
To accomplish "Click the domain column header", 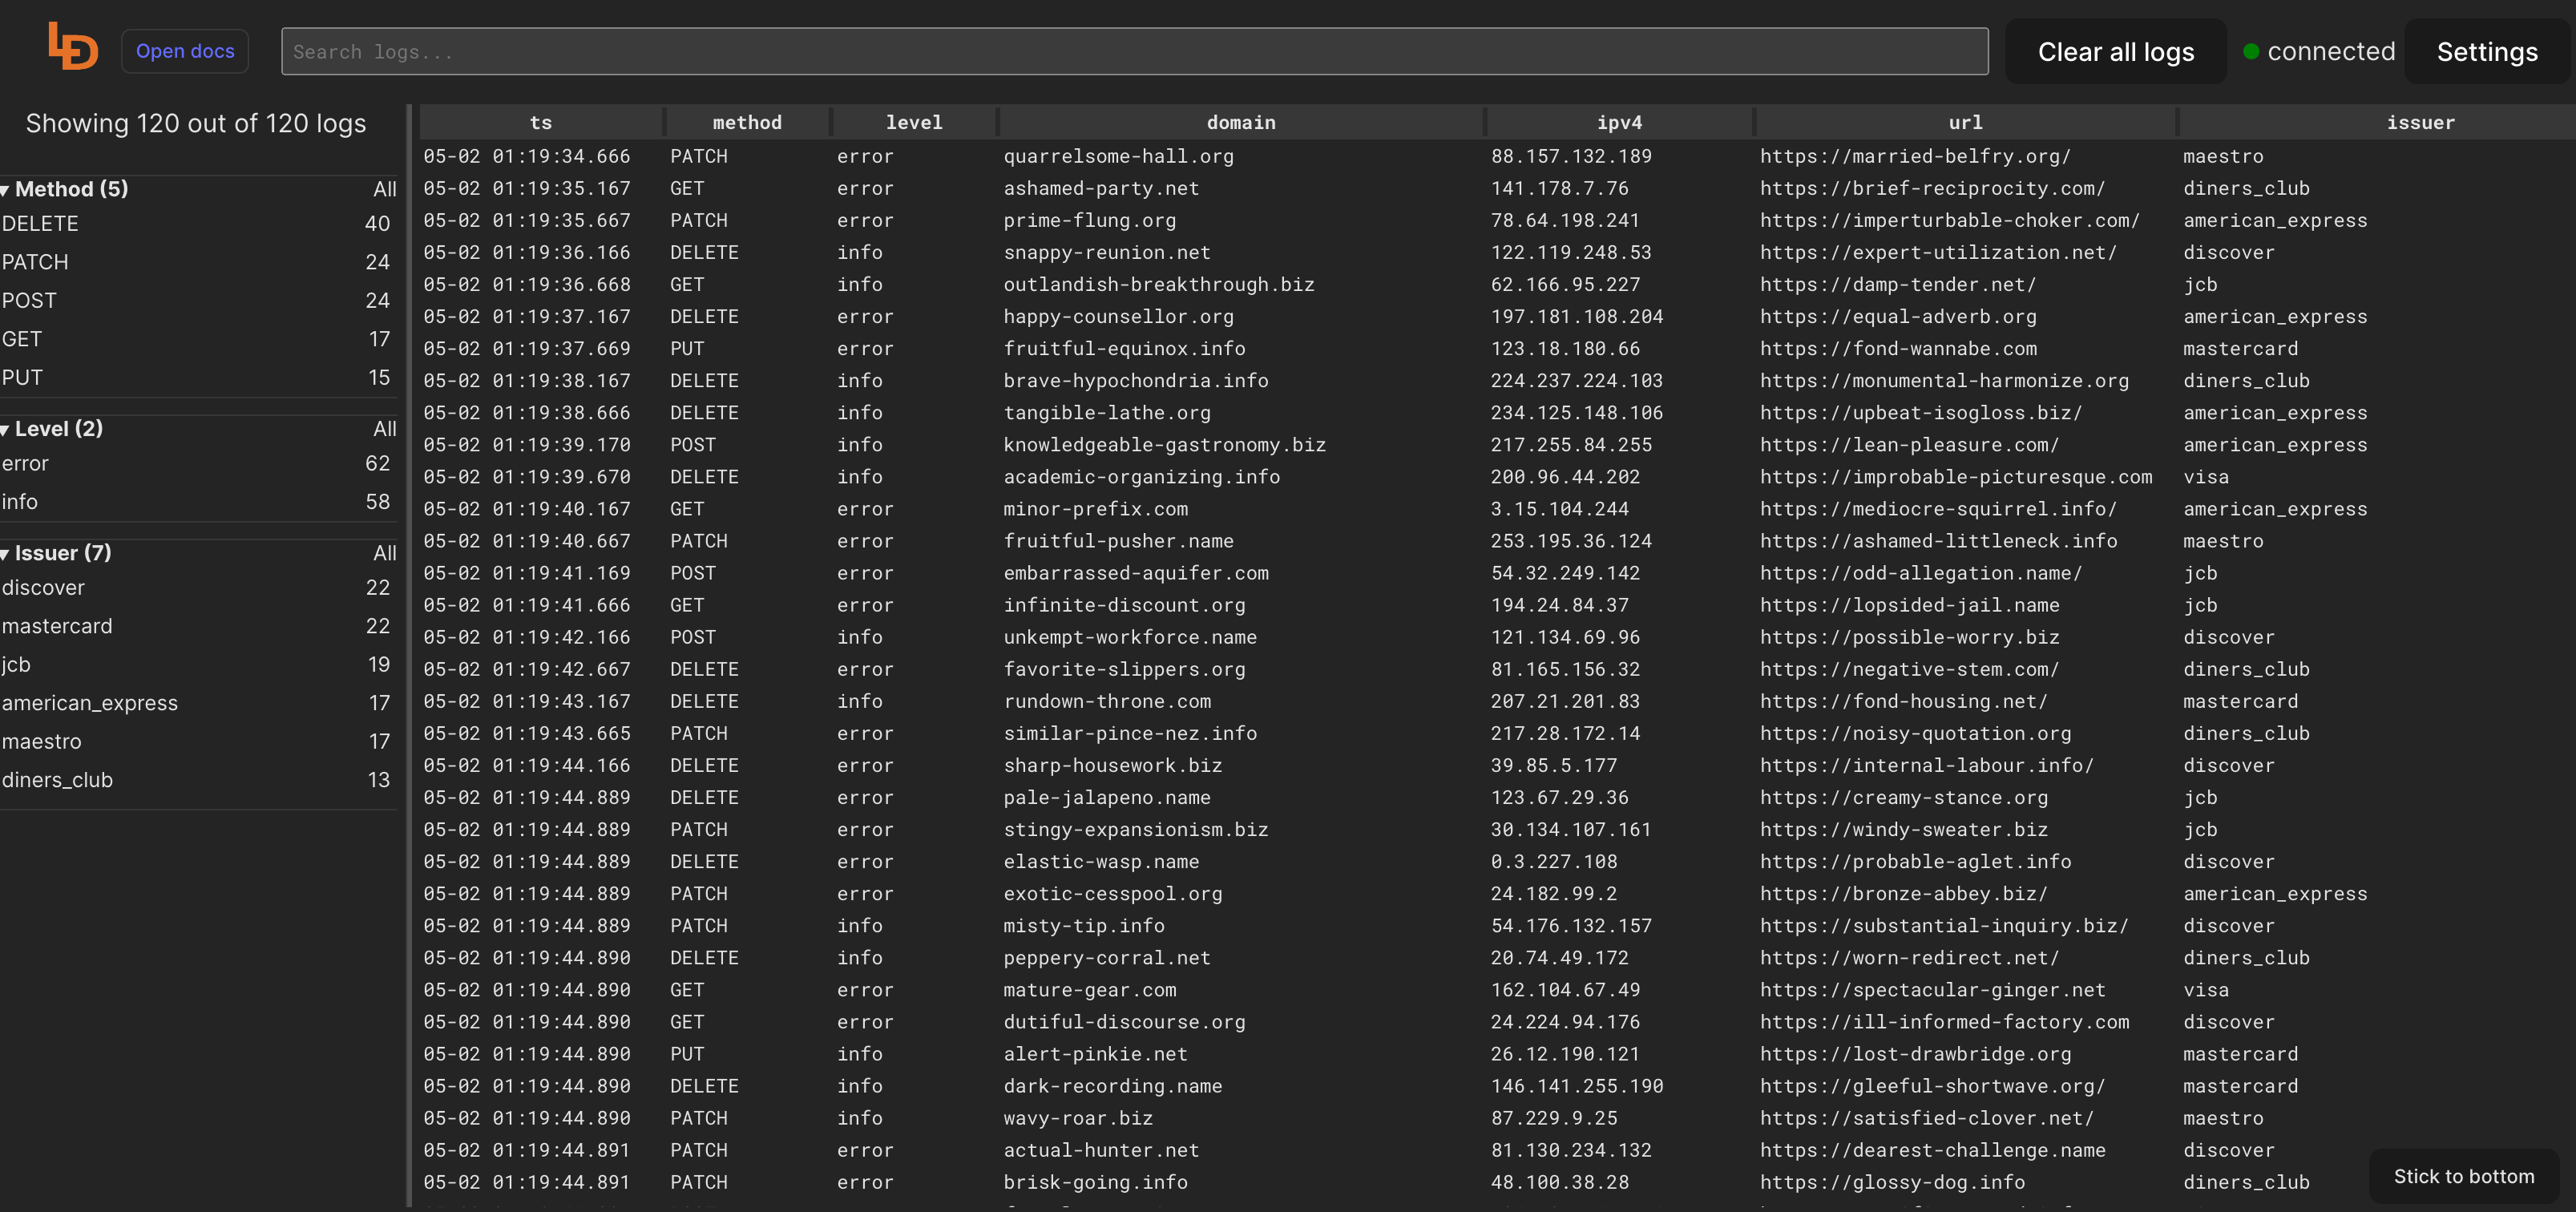I will (x=1240, y=123).
